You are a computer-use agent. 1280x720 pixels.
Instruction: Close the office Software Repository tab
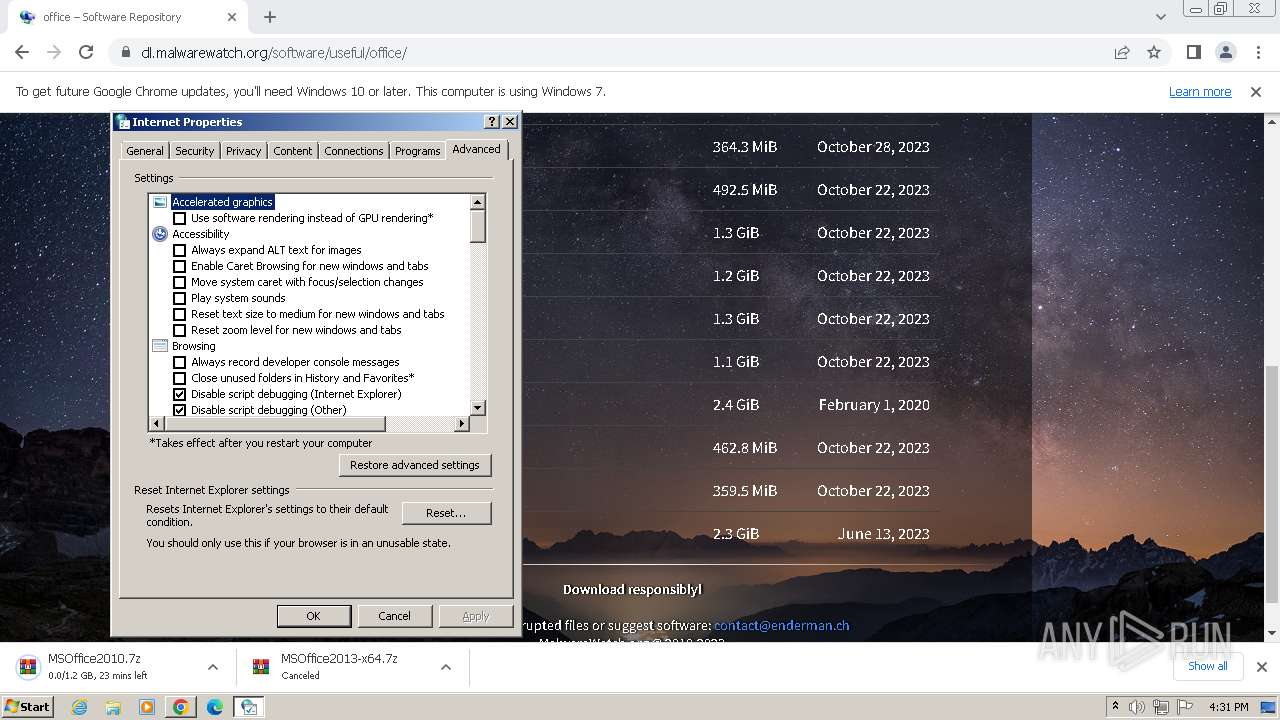(232, 17)
